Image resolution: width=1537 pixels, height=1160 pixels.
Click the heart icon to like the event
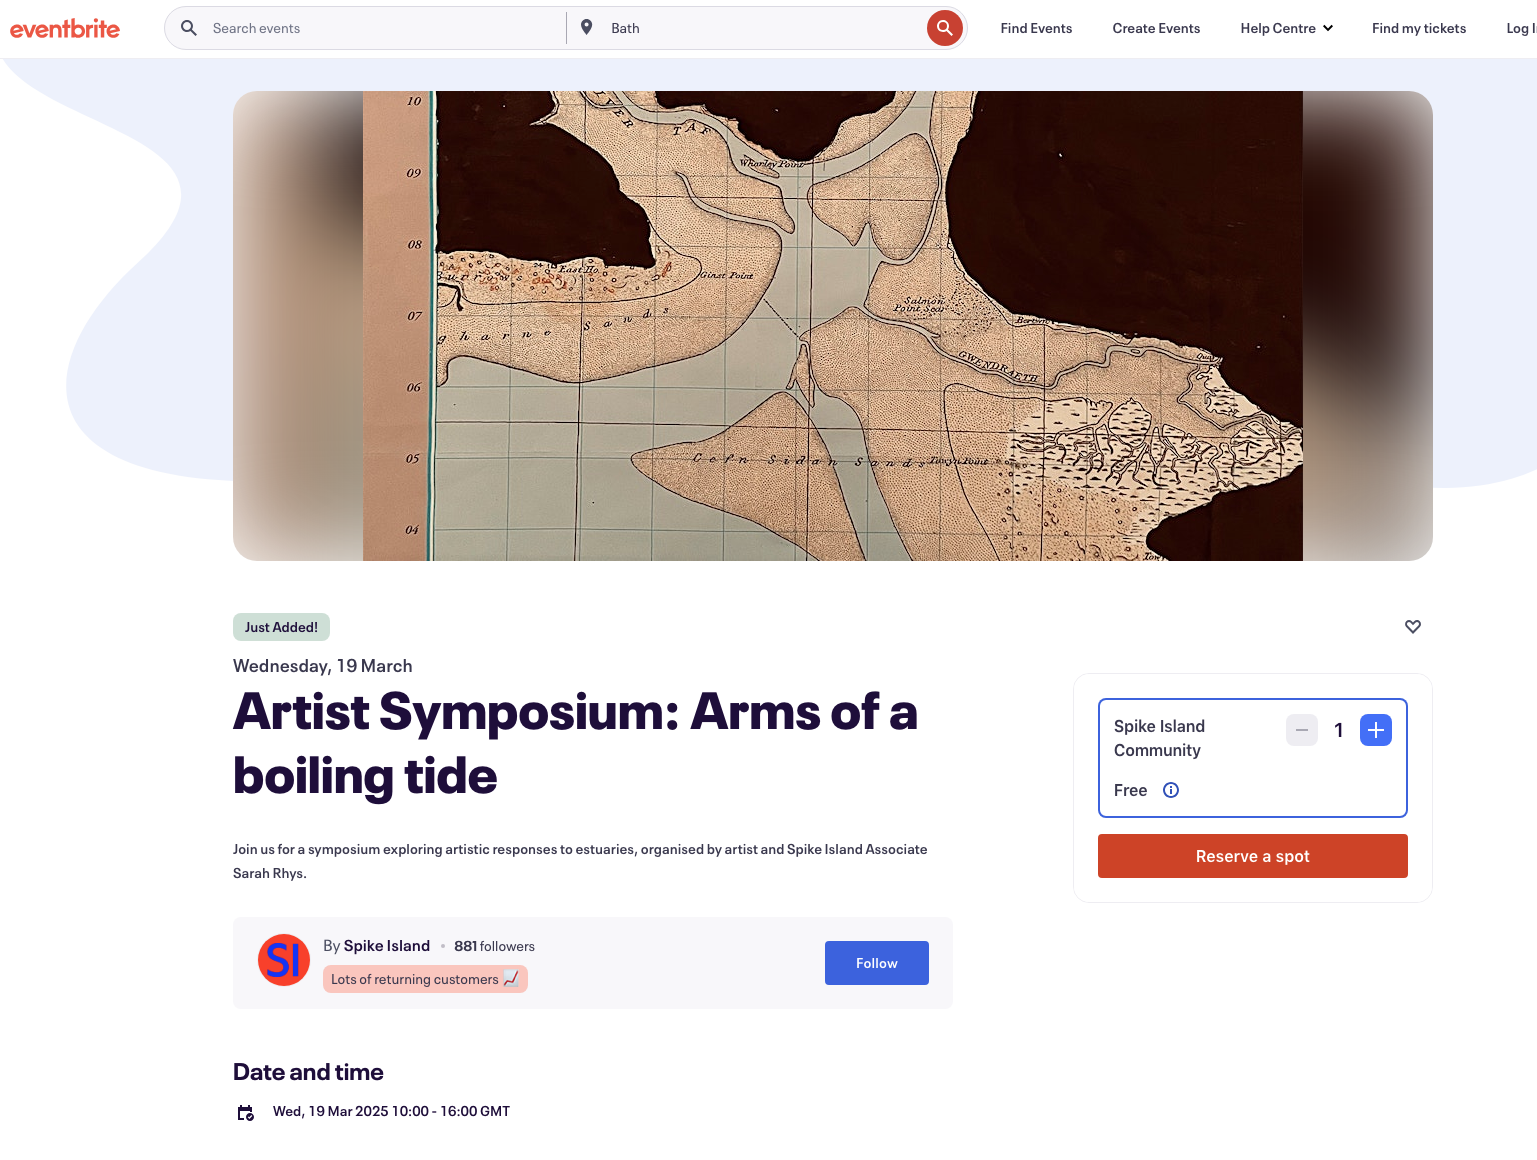click(1412, 627)
